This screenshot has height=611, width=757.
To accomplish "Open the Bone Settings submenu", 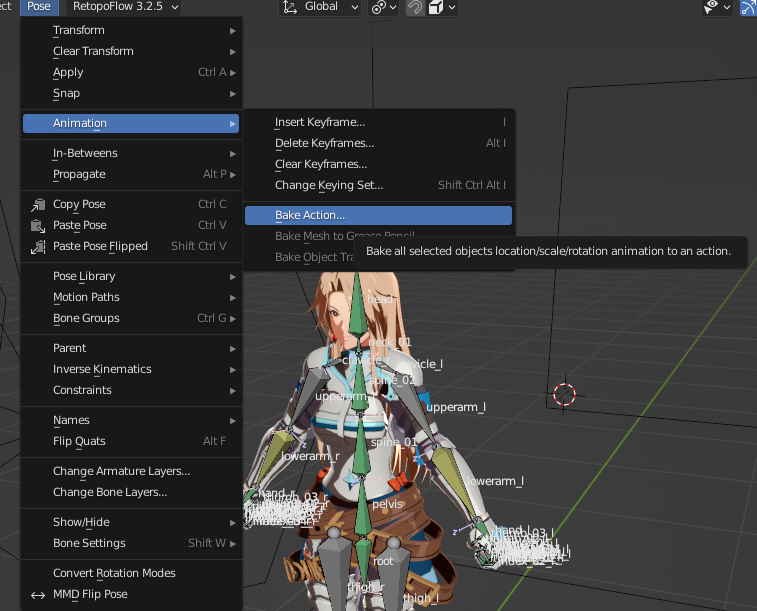I will pyautogui.click(x=131, y=543).
